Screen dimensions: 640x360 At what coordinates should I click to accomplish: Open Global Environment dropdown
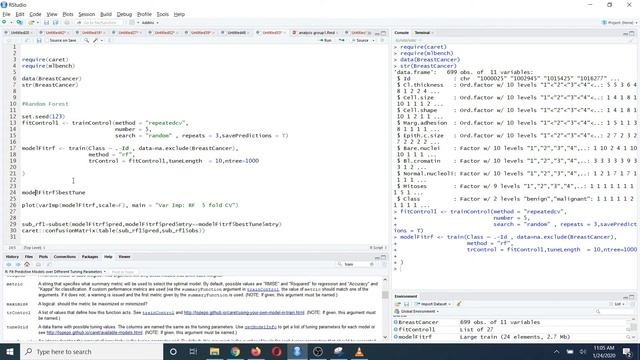417,311
